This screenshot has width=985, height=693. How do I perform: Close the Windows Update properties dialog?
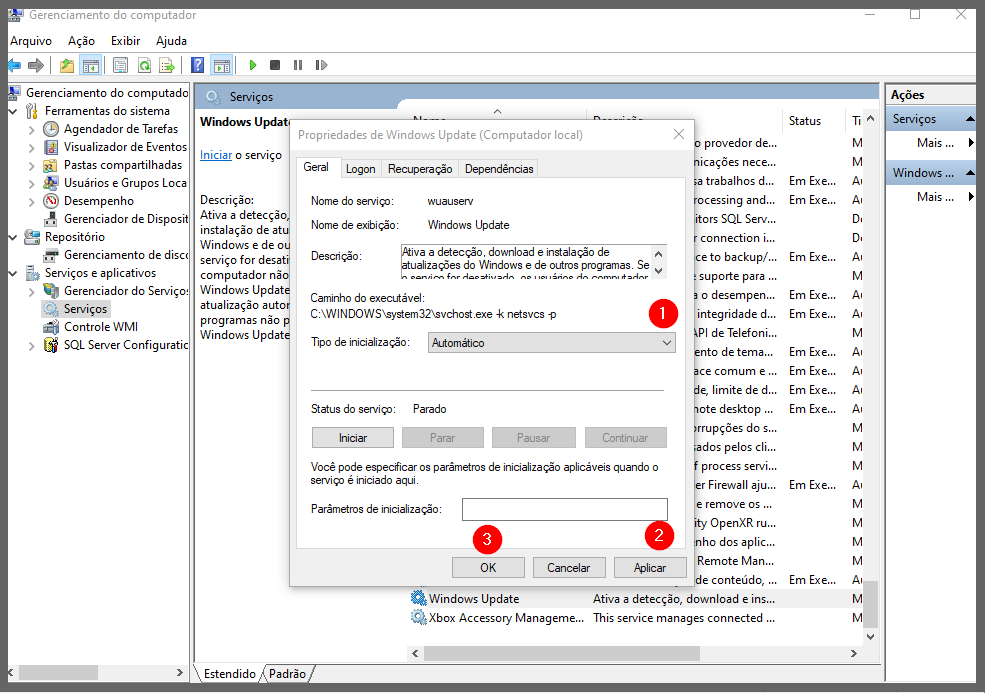click(x=678, y=134)
